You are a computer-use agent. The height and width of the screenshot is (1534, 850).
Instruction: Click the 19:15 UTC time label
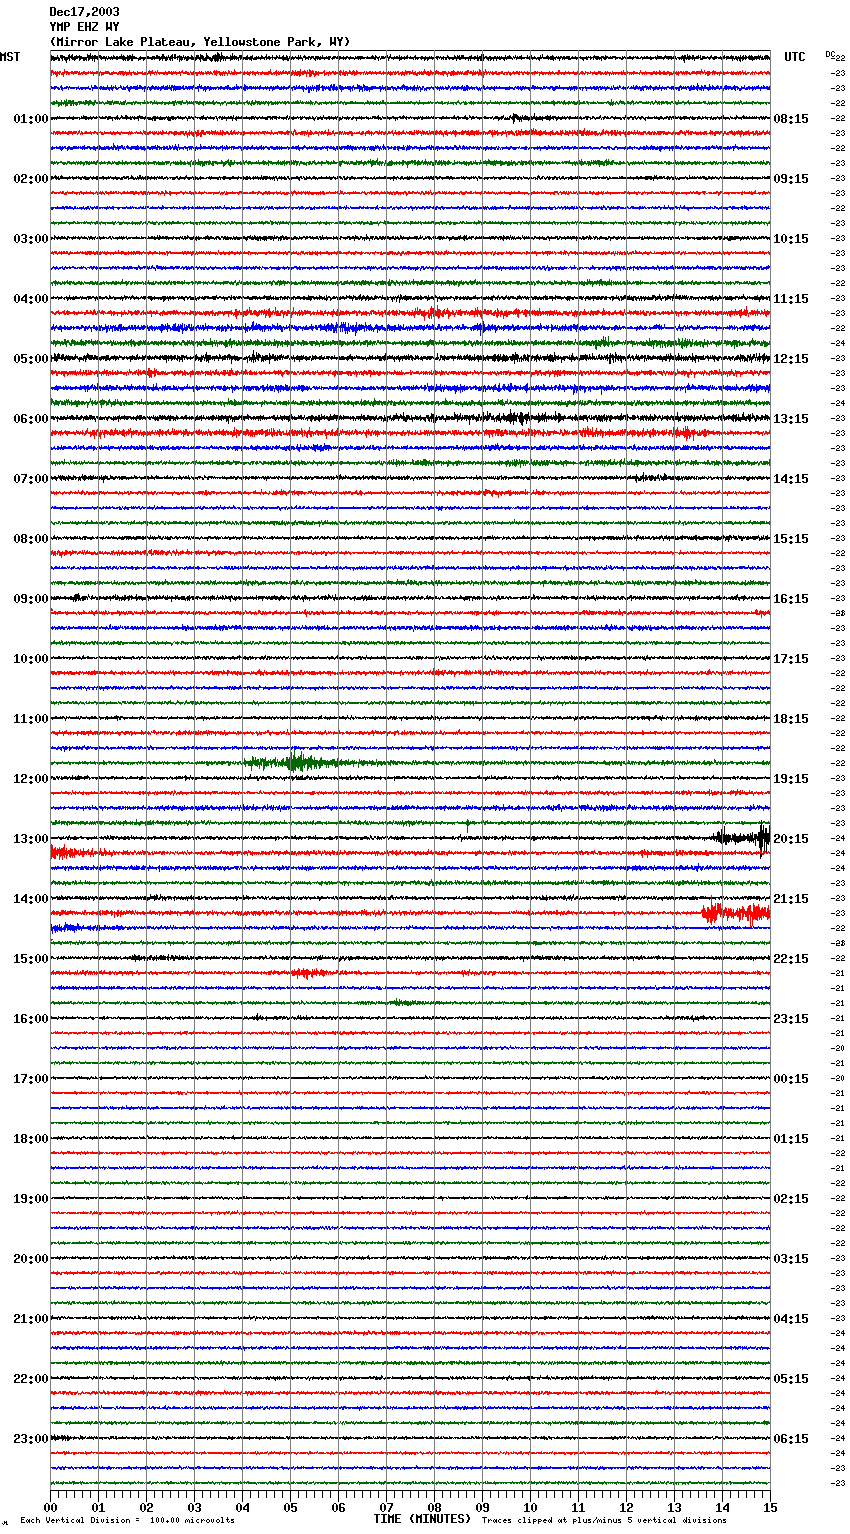(x=791, y=779)
